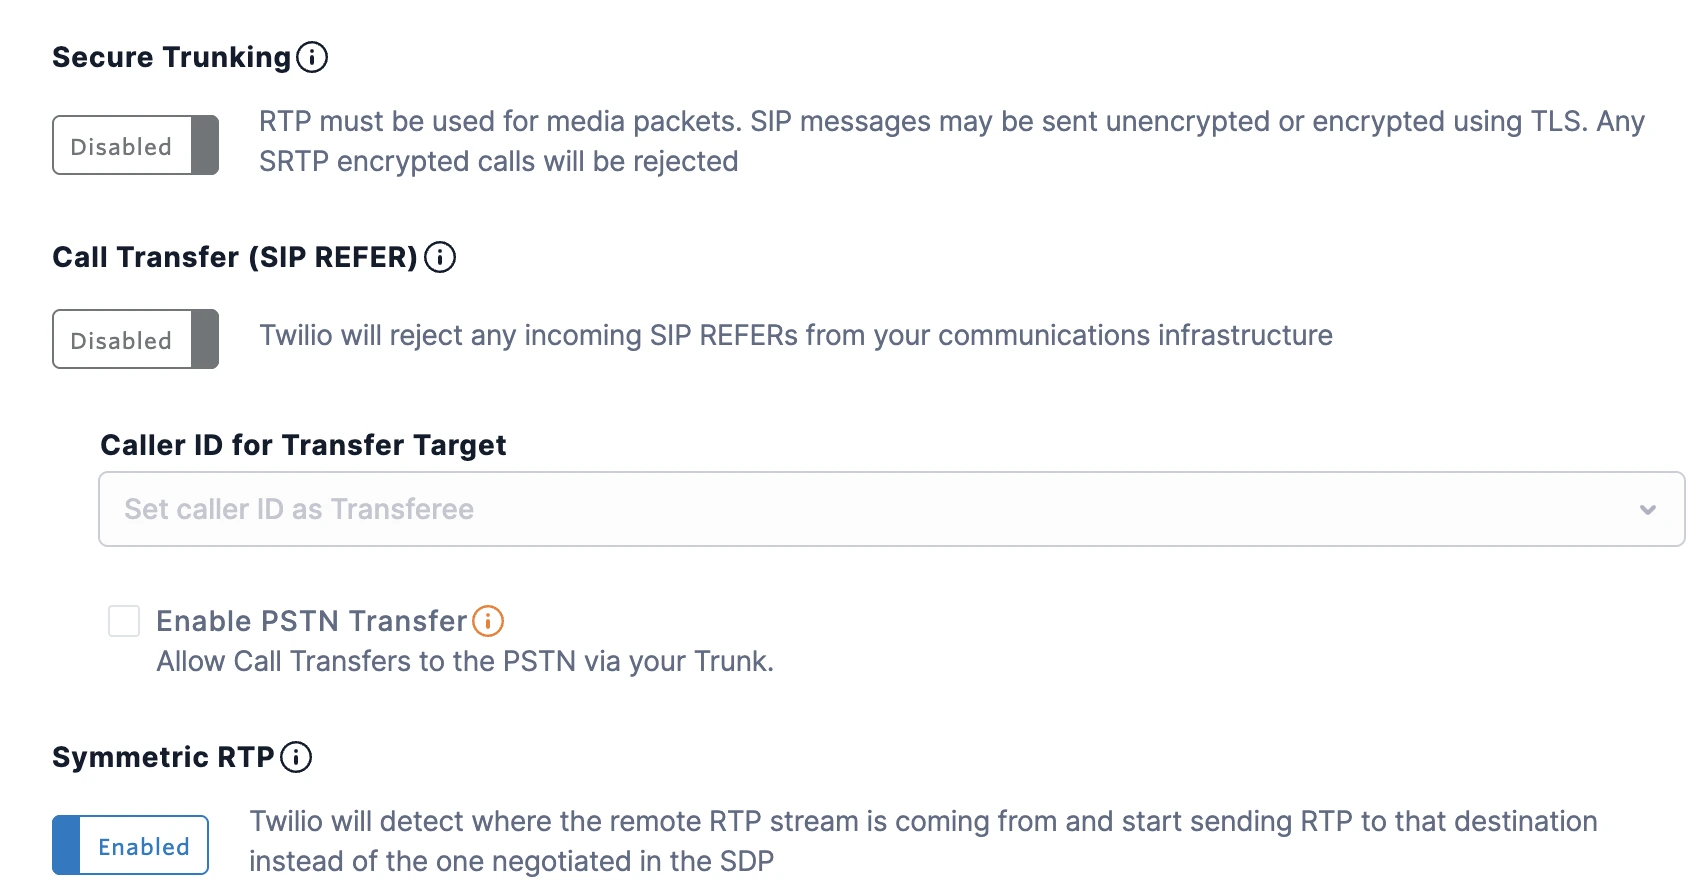
Task: Click the Caller ID for Transfer Target label
Action: click(x=302, y=445)
